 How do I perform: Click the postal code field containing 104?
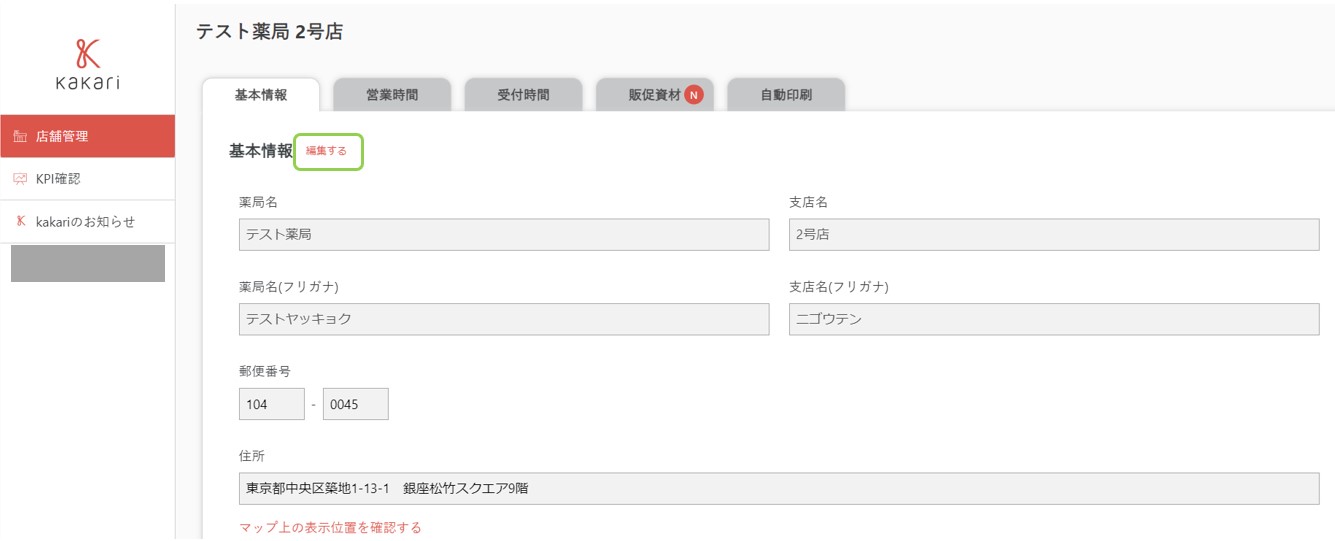pyautogui.click(x=272, y=404)
